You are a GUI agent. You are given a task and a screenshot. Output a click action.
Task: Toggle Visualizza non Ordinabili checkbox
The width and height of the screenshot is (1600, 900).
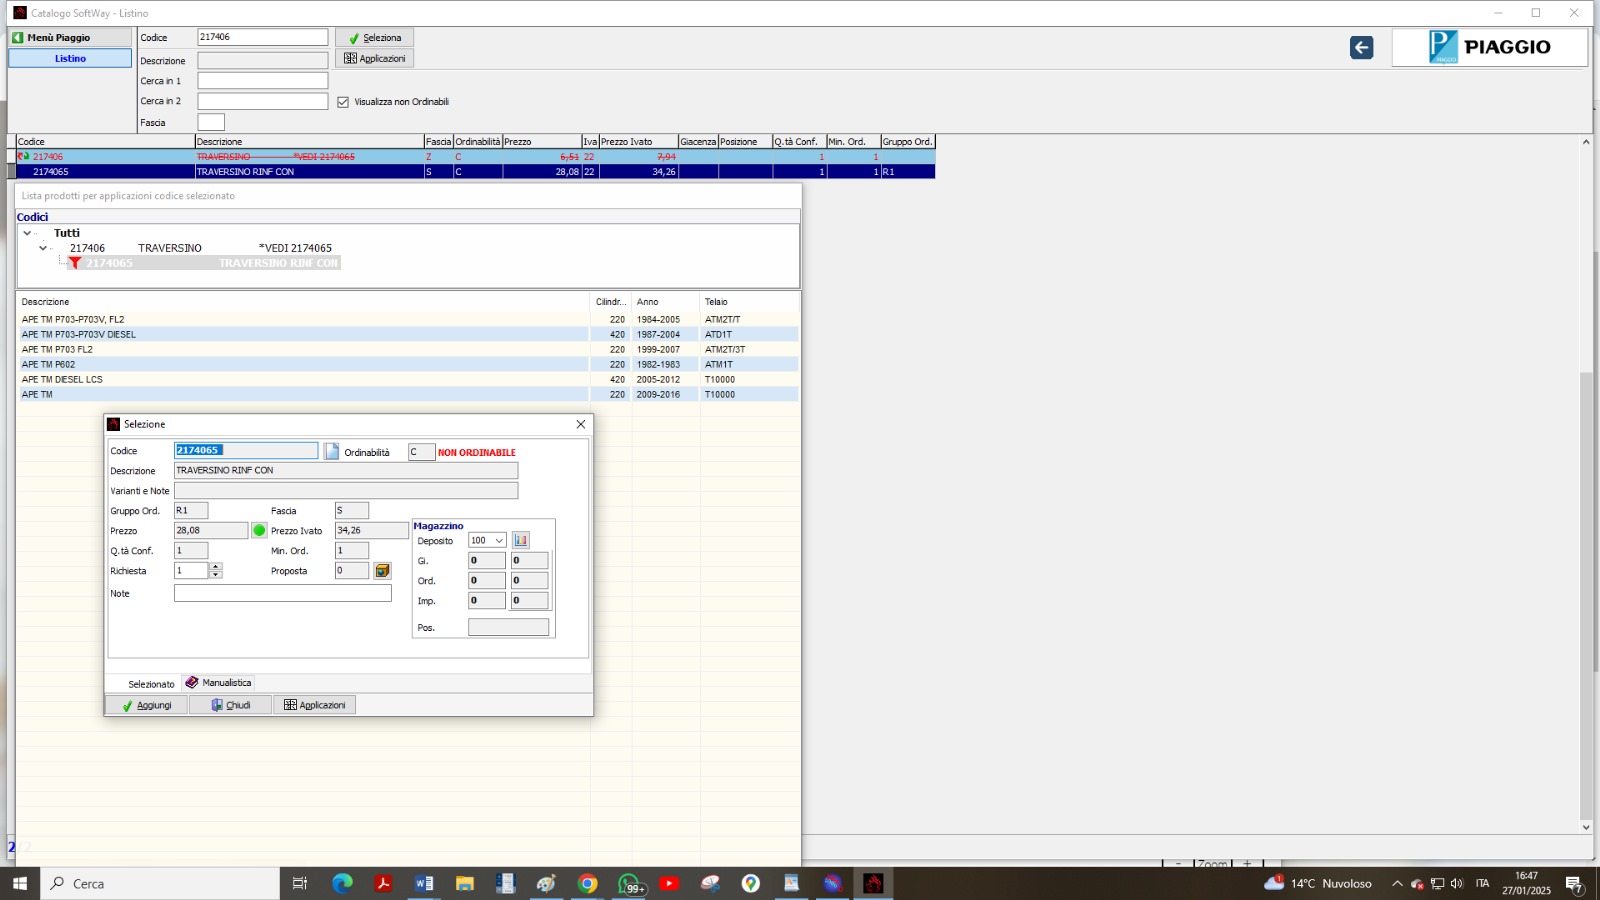pyautogui.click(x=343, y=102)
